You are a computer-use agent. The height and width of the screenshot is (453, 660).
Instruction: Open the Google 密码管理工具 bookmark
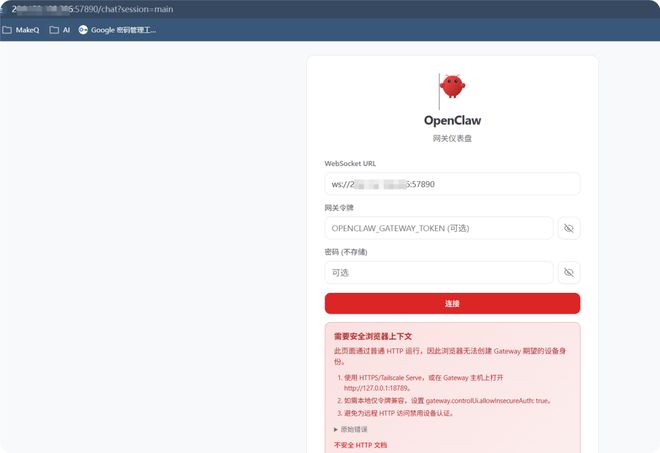pyautogui.click(x=117, y=30)
